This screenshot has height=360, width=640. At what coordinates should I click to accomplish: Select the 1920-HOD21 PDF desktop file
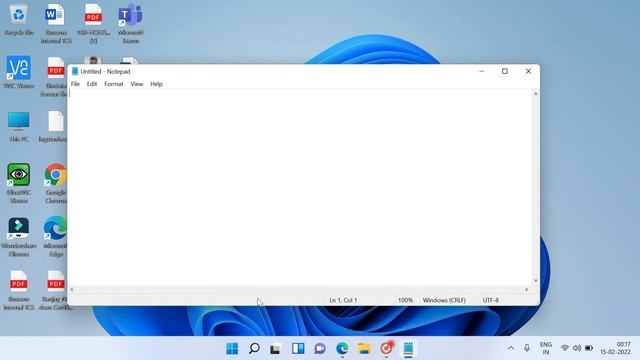(x=93, y=24)
